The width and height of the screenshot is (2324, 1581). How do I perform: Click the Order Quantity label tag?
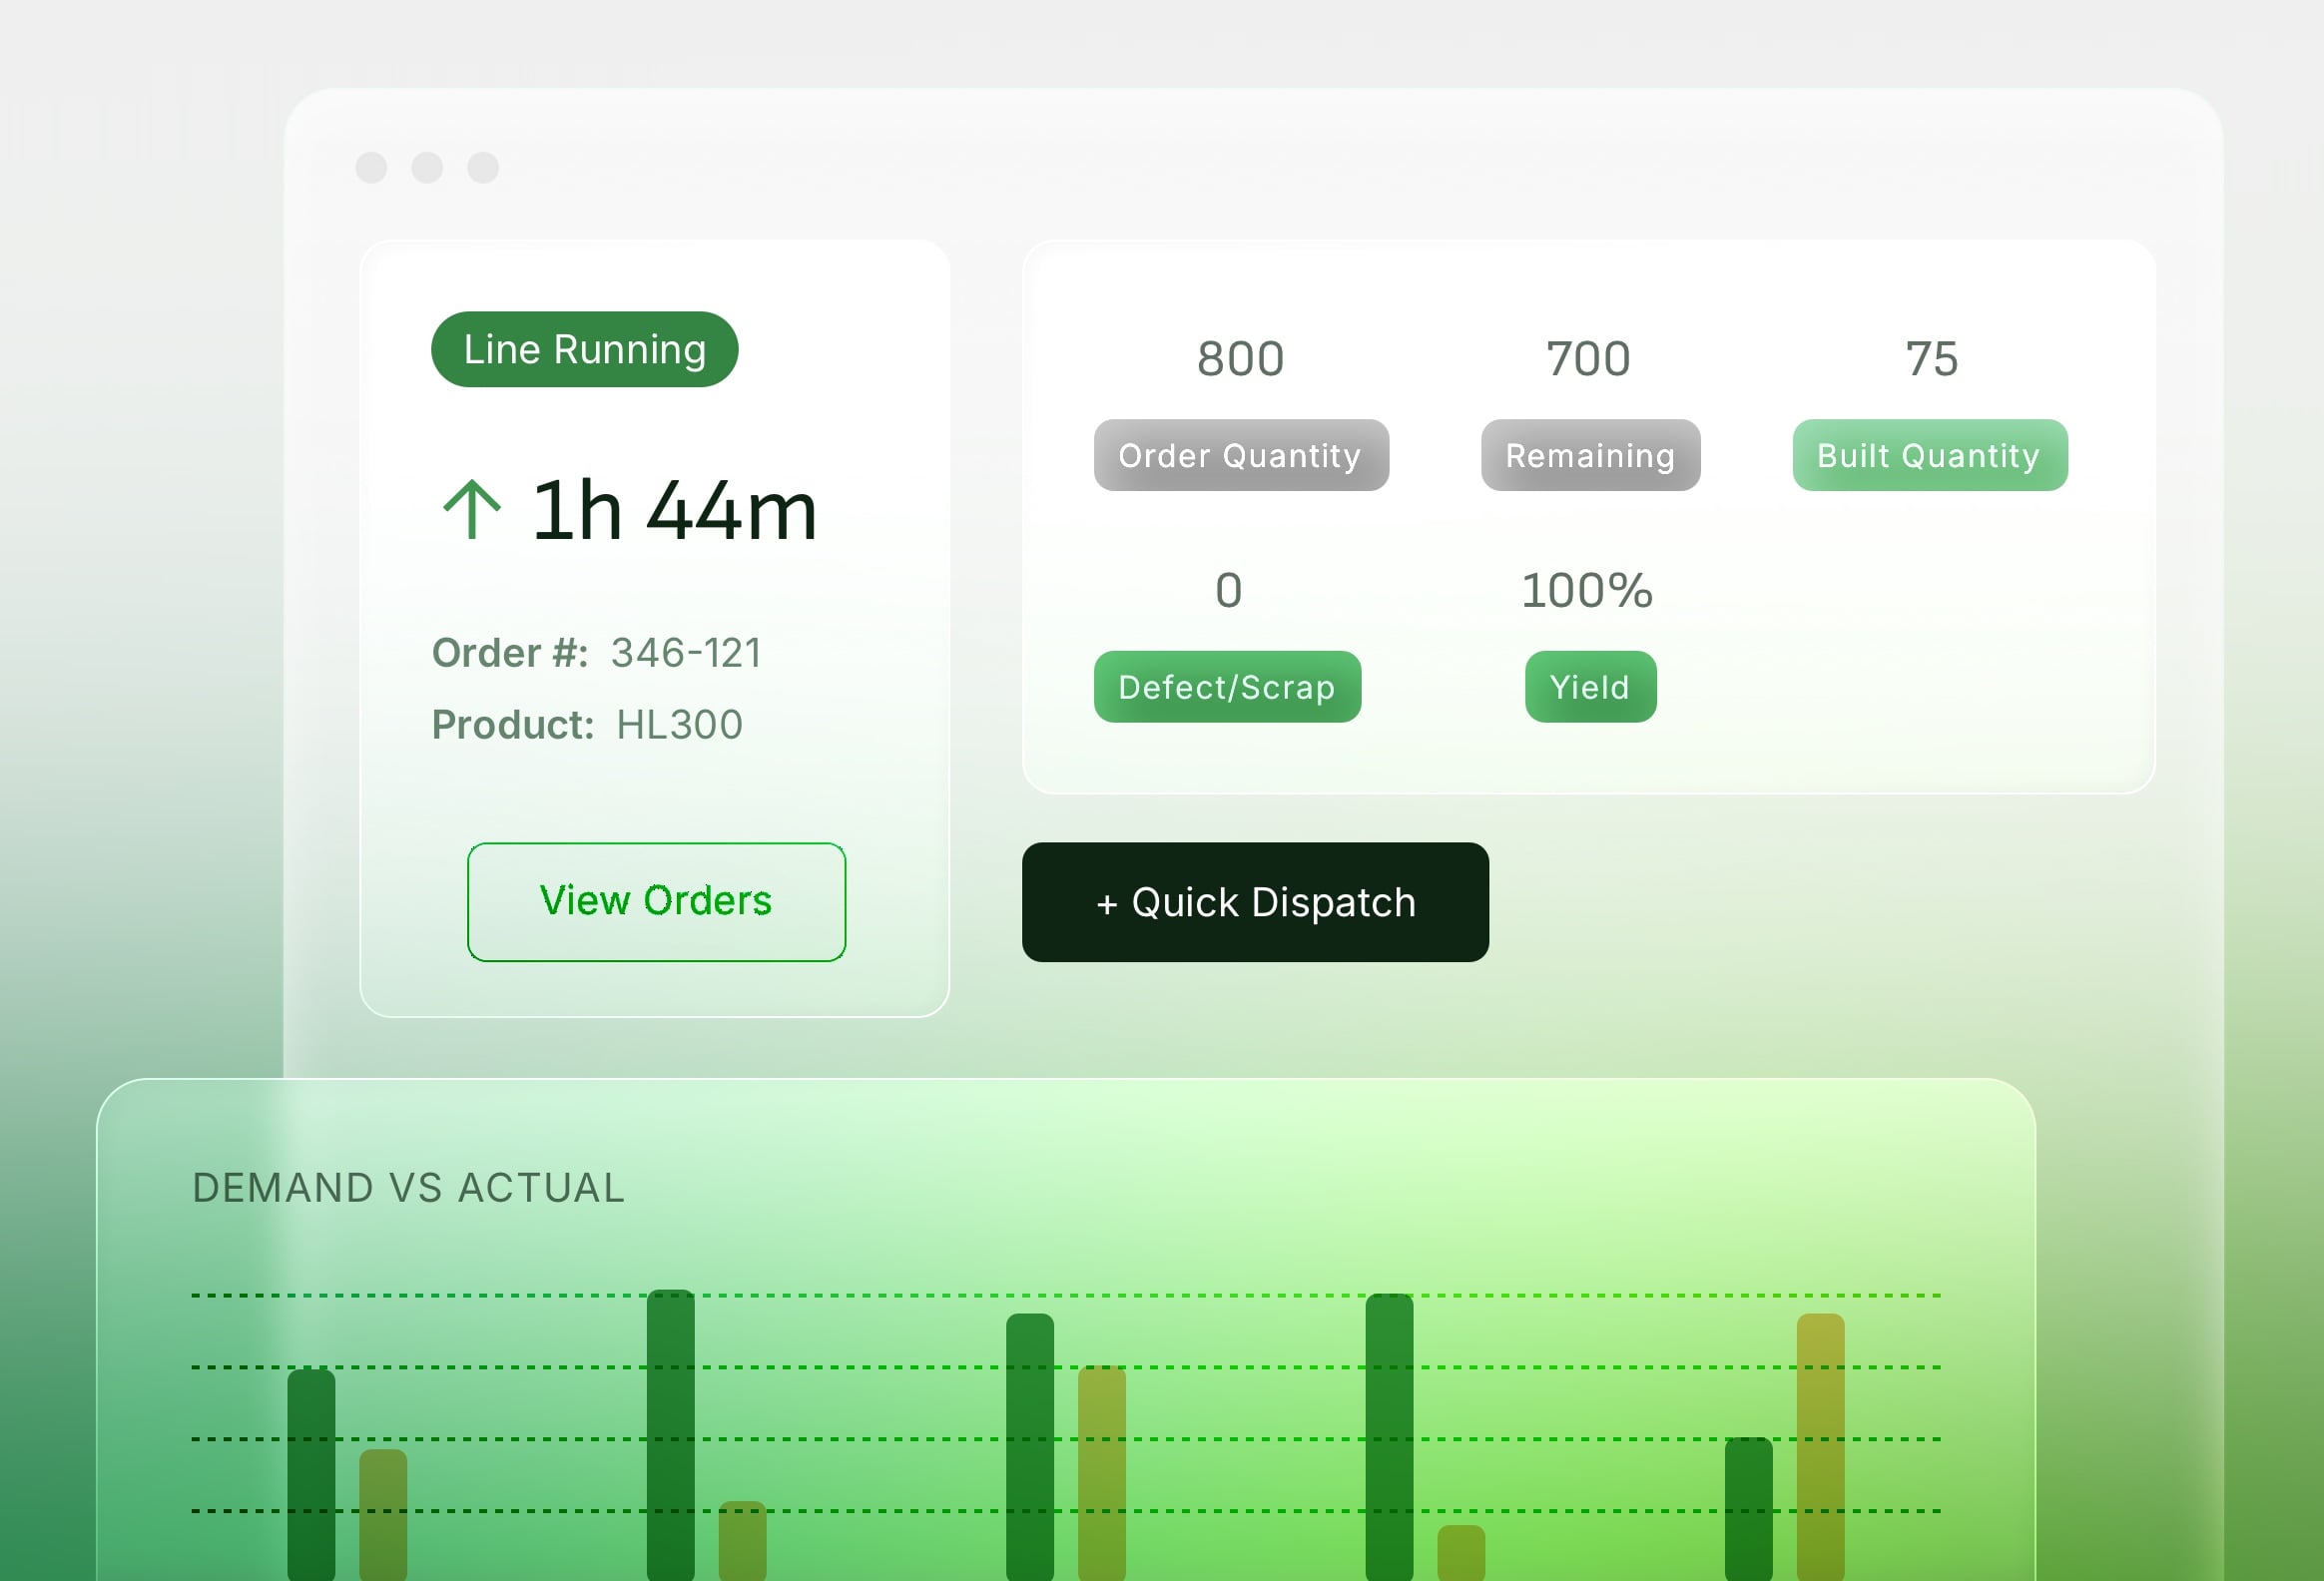(1241, 455)
